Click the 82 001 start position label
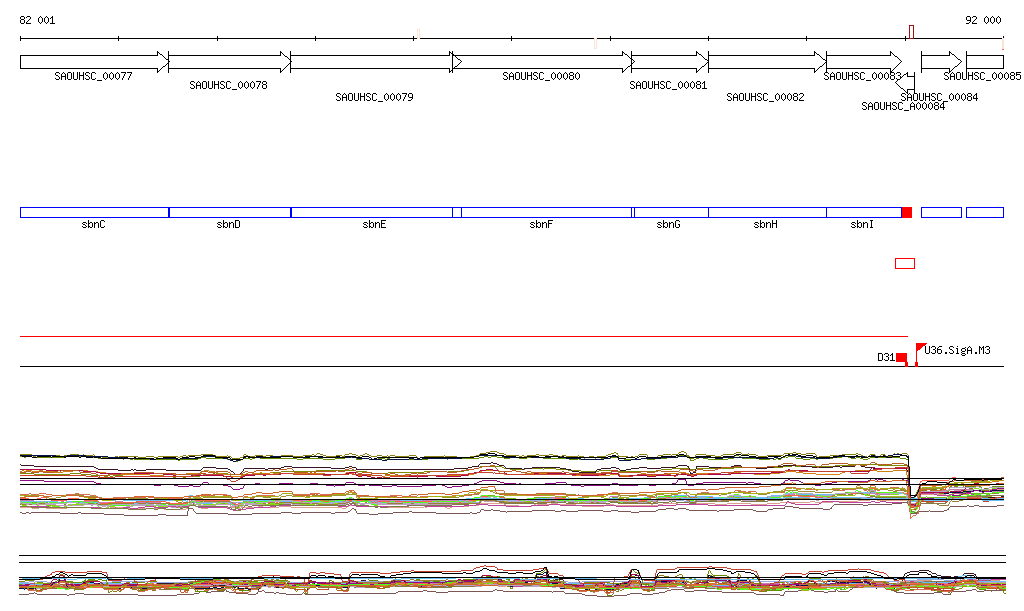 coord(38,20)
